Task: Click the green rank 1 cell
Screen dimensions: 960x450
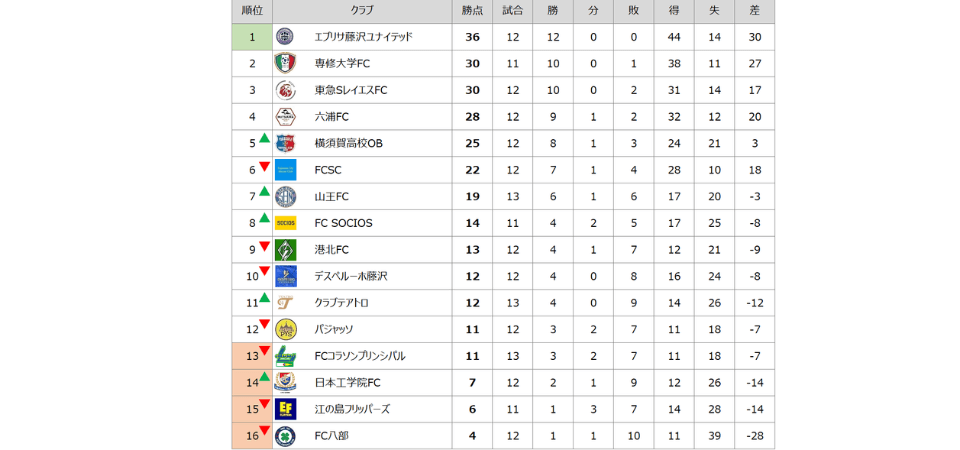Action: [x=252, y=37]
